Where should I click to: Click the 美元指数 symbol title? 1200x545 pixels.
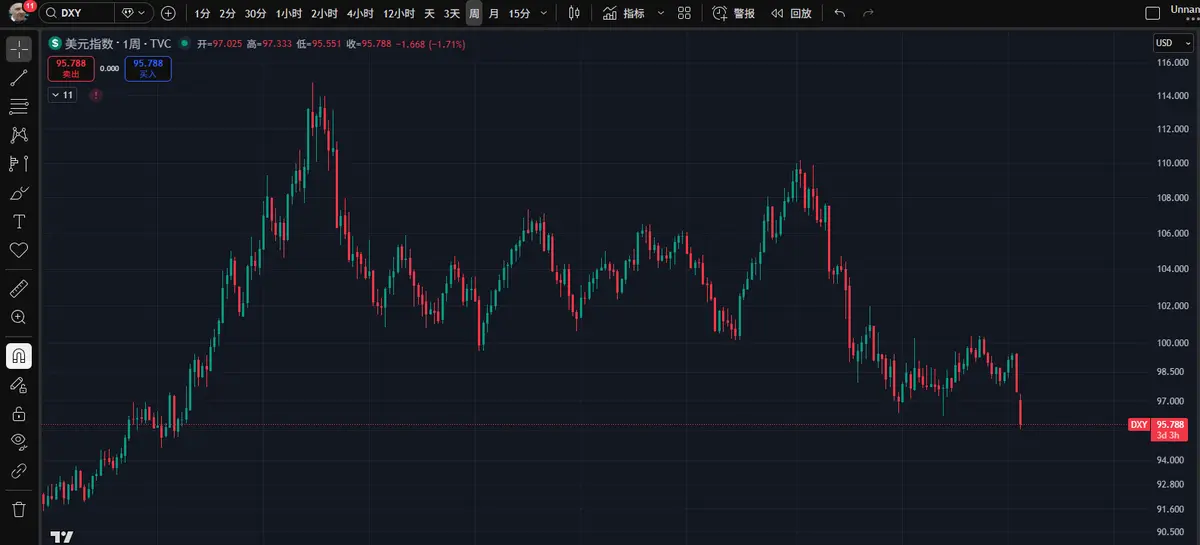pos(88,44)
